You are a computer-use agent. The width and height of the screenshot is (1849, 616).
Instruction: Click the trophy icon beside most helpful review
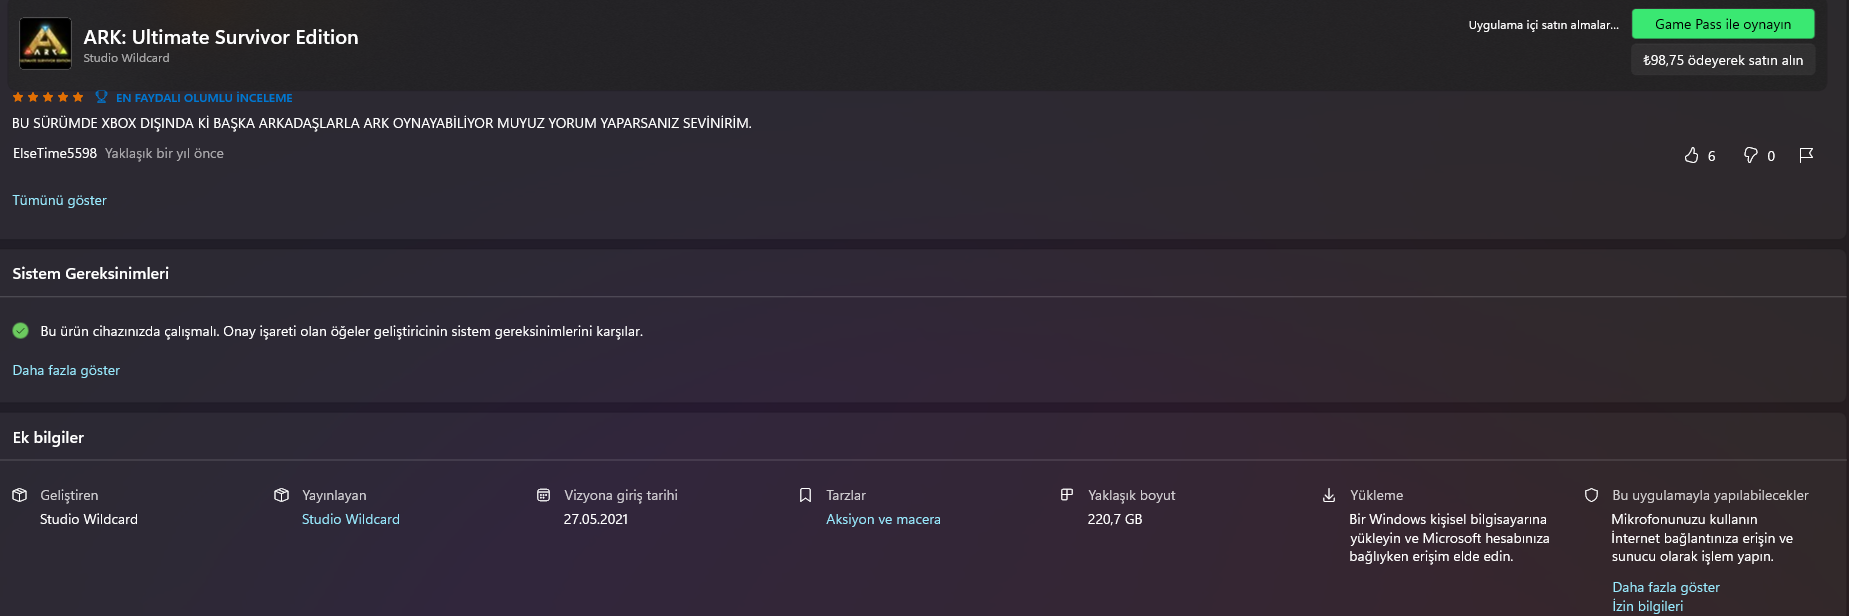click(x=101, y=97)
